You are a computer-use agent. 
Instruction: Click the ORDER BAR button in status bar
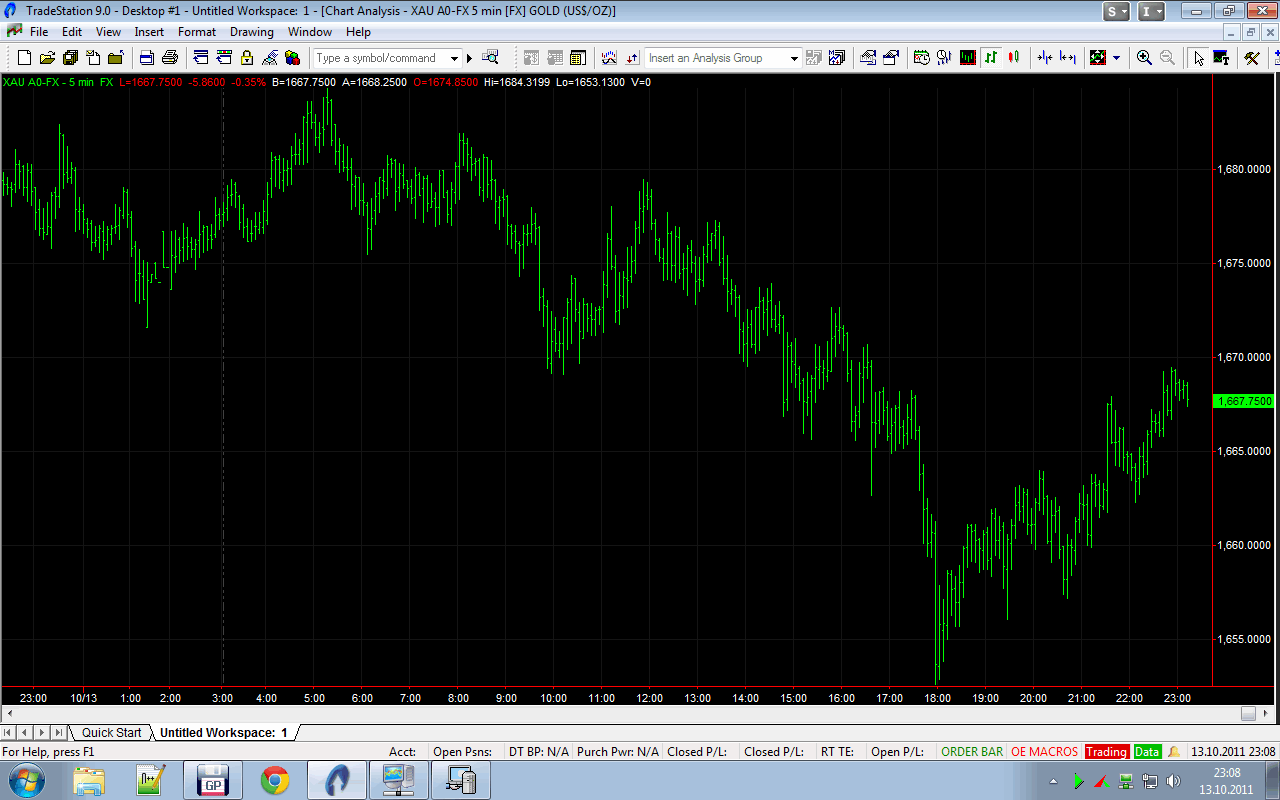(x=971, y=751)
